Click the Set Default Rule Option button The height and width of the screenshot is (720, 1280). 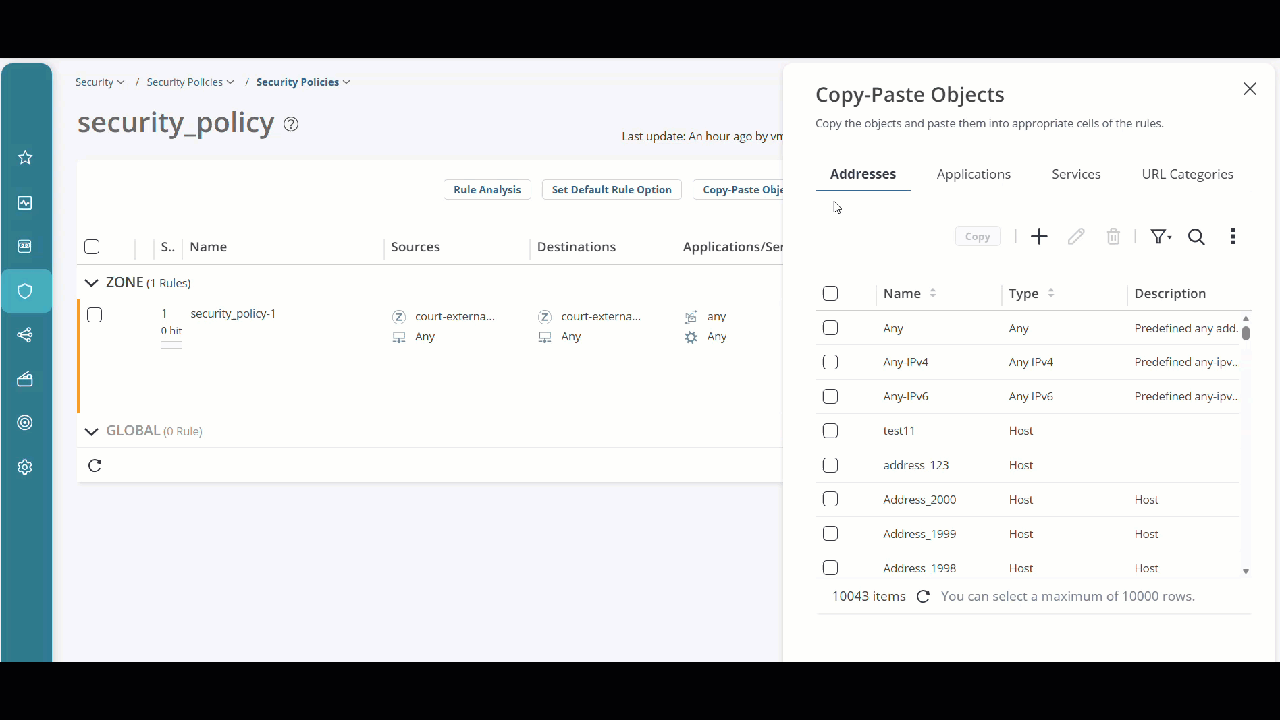(612, 189)
